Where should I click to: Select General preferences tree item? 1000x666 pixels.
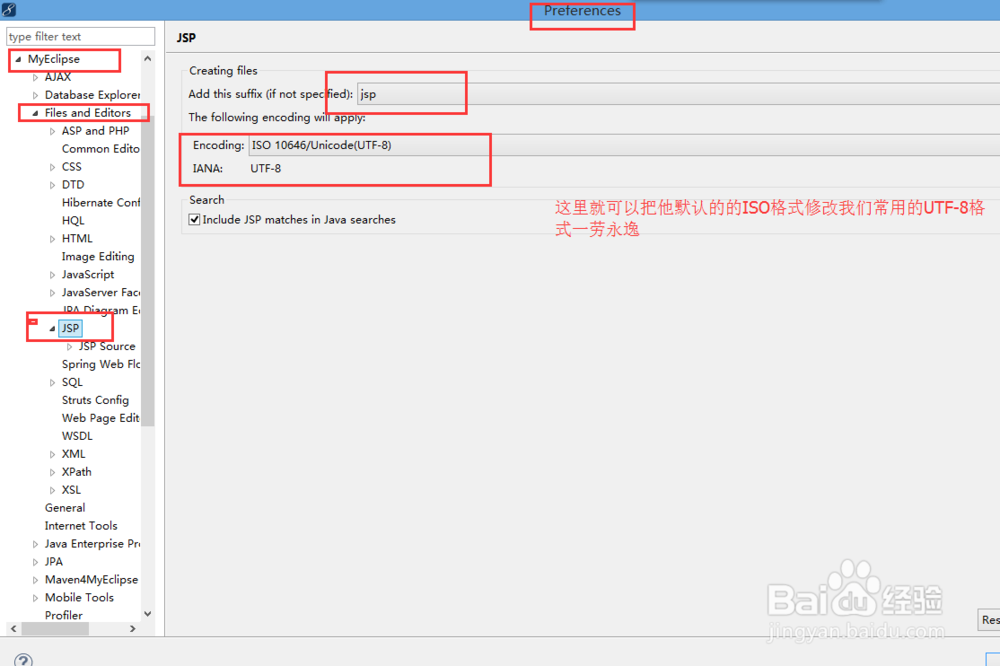click(x=64, y=508)
